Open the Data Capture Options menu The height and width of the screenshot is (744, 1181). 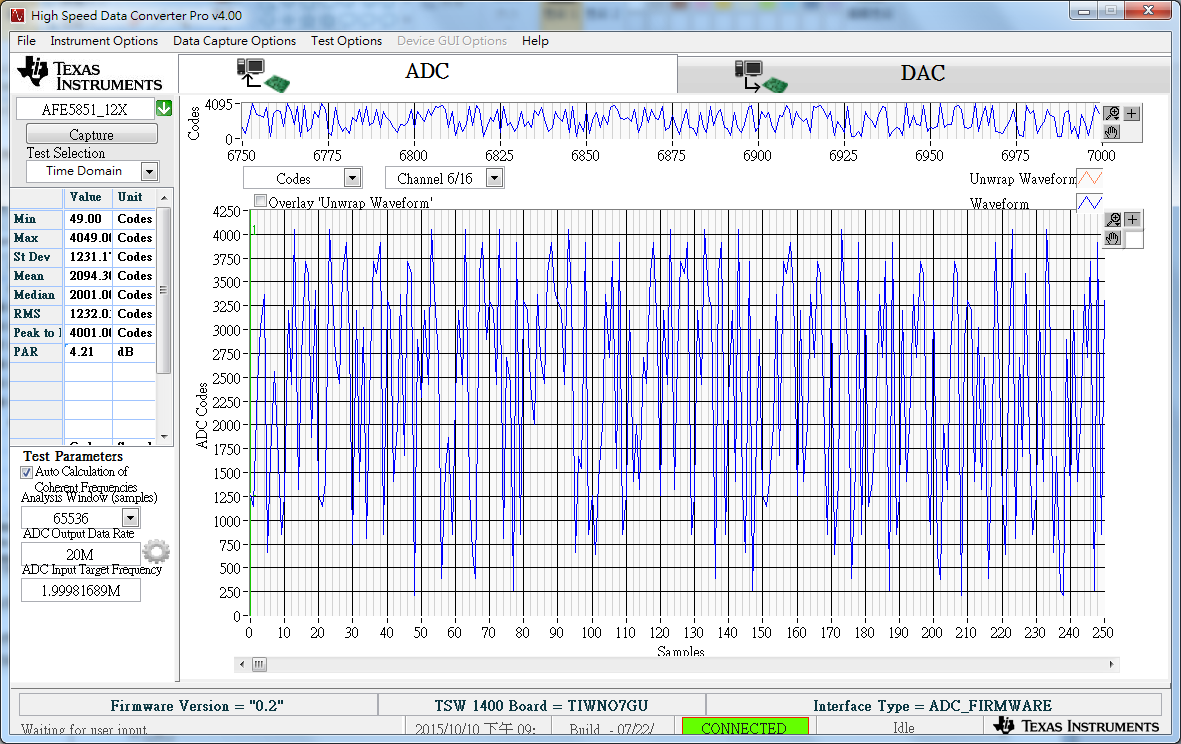[234, 41]
